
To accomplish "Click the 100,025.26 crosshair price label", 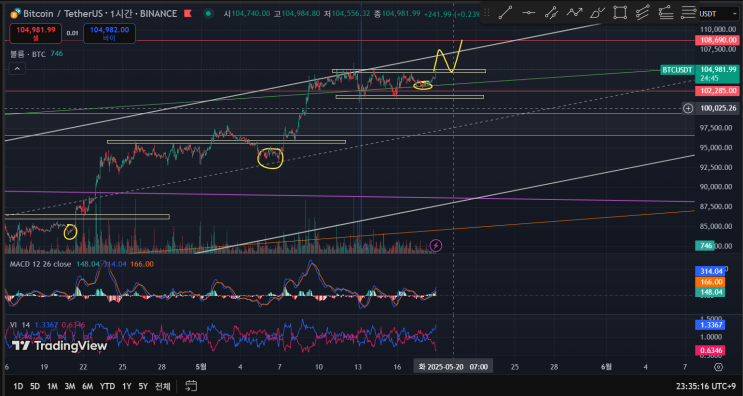I will pyautogui.click(x=718, y=108).
